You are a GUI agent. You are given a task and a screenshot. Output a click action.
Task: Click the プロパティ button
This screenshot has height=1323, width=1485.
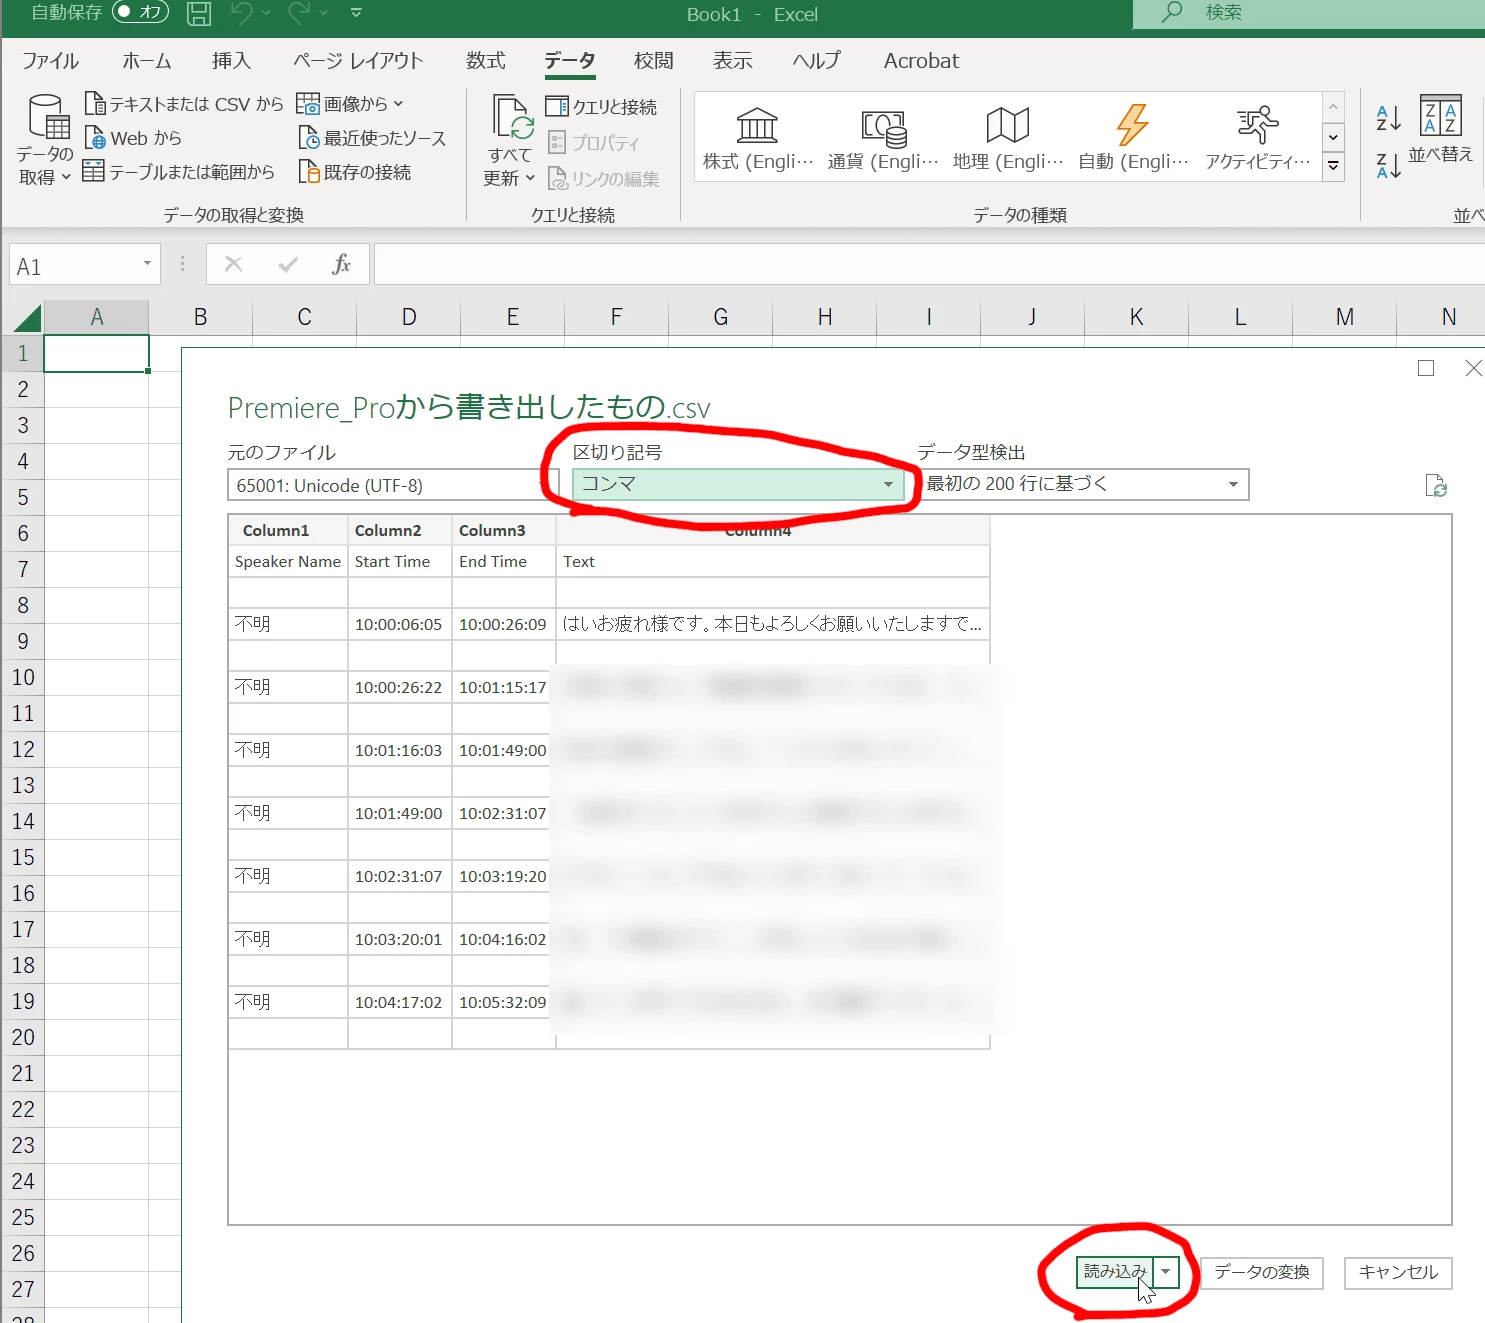coord(593,142)
